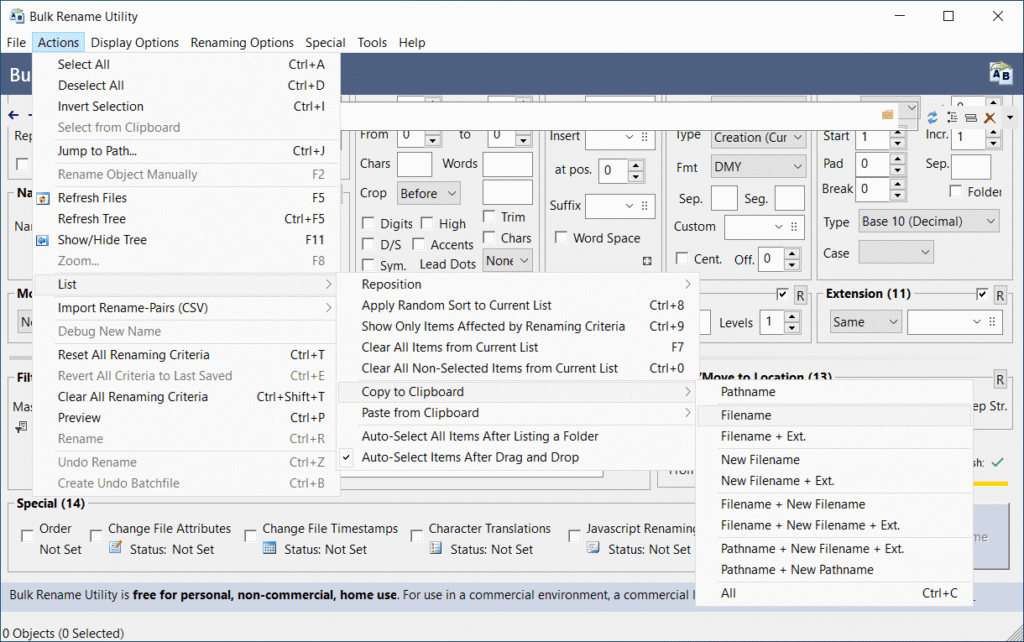This screenshot has height=642, width=1024.
Task: Click the R reset button beside Extension
Action: tap(1000, 295)
